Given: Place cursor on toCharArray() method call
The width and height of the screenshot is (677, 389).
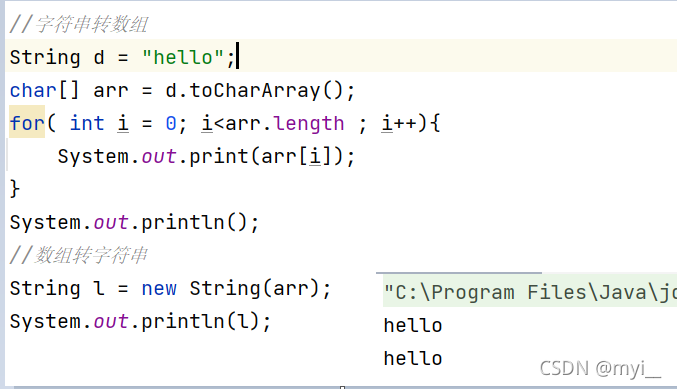Looking at the screenshot, I should click(266, 91).
